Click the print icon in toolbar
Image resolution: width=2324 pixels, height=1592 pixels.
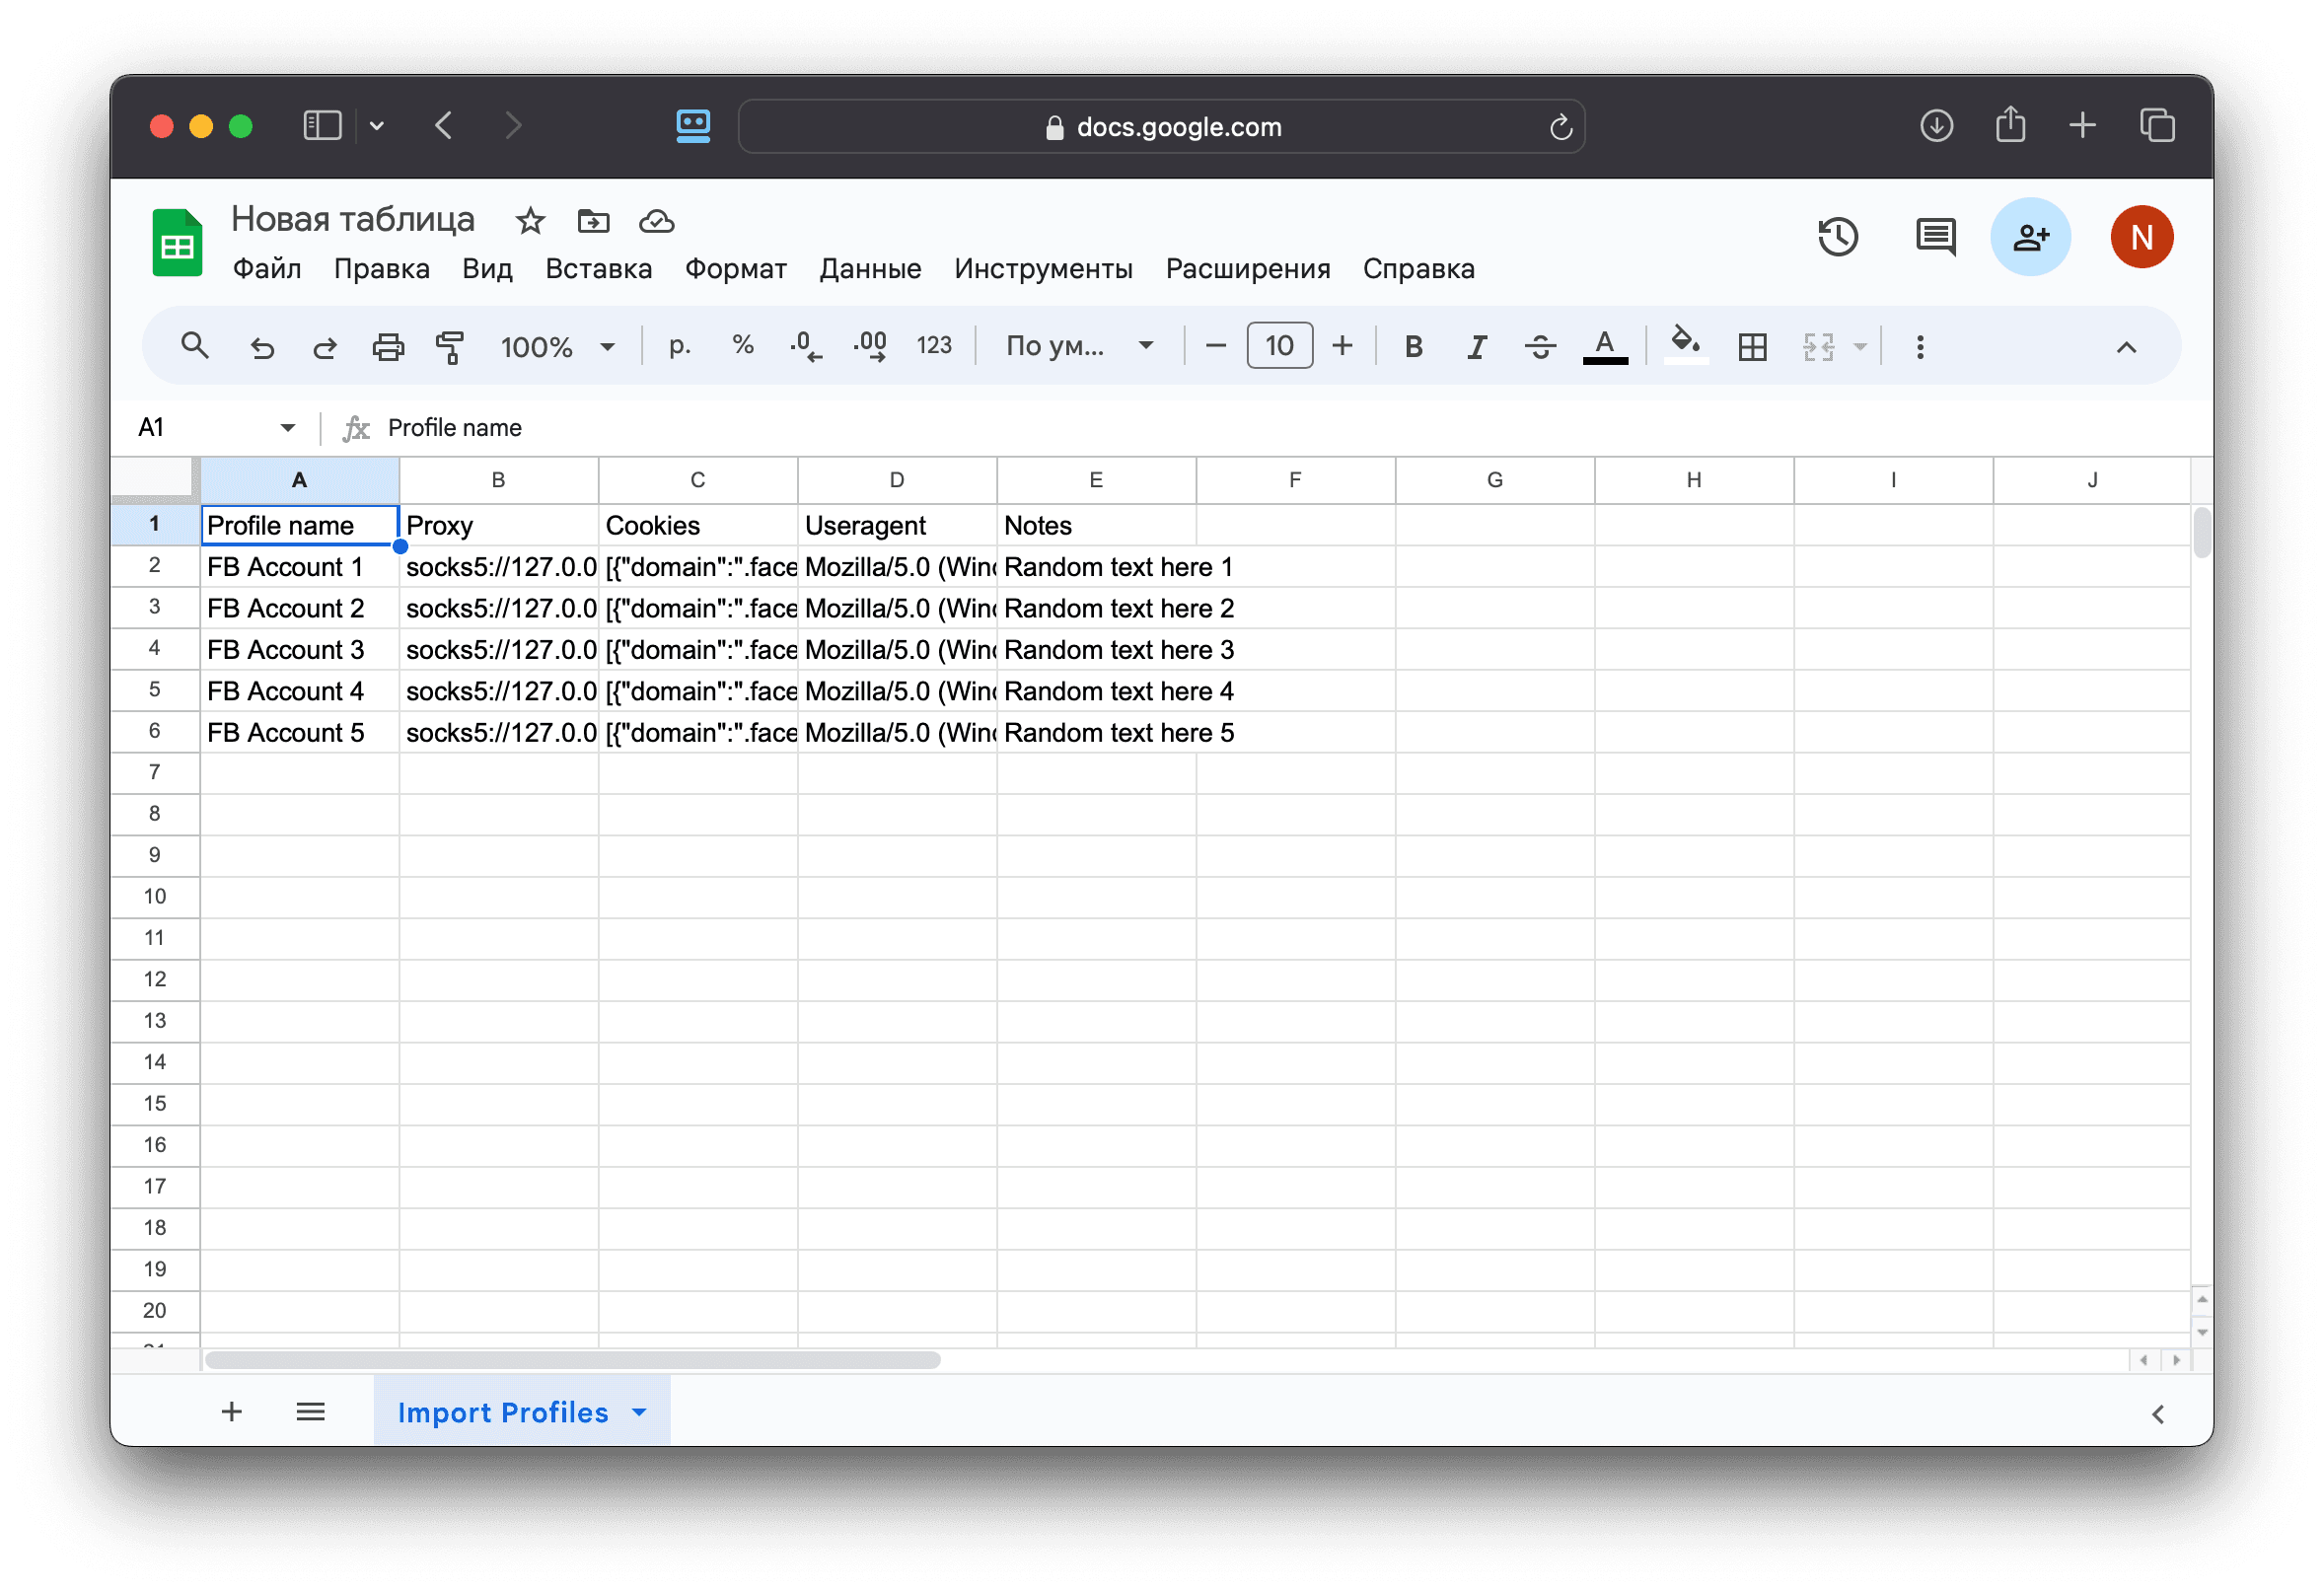click(x=388, y=347)
